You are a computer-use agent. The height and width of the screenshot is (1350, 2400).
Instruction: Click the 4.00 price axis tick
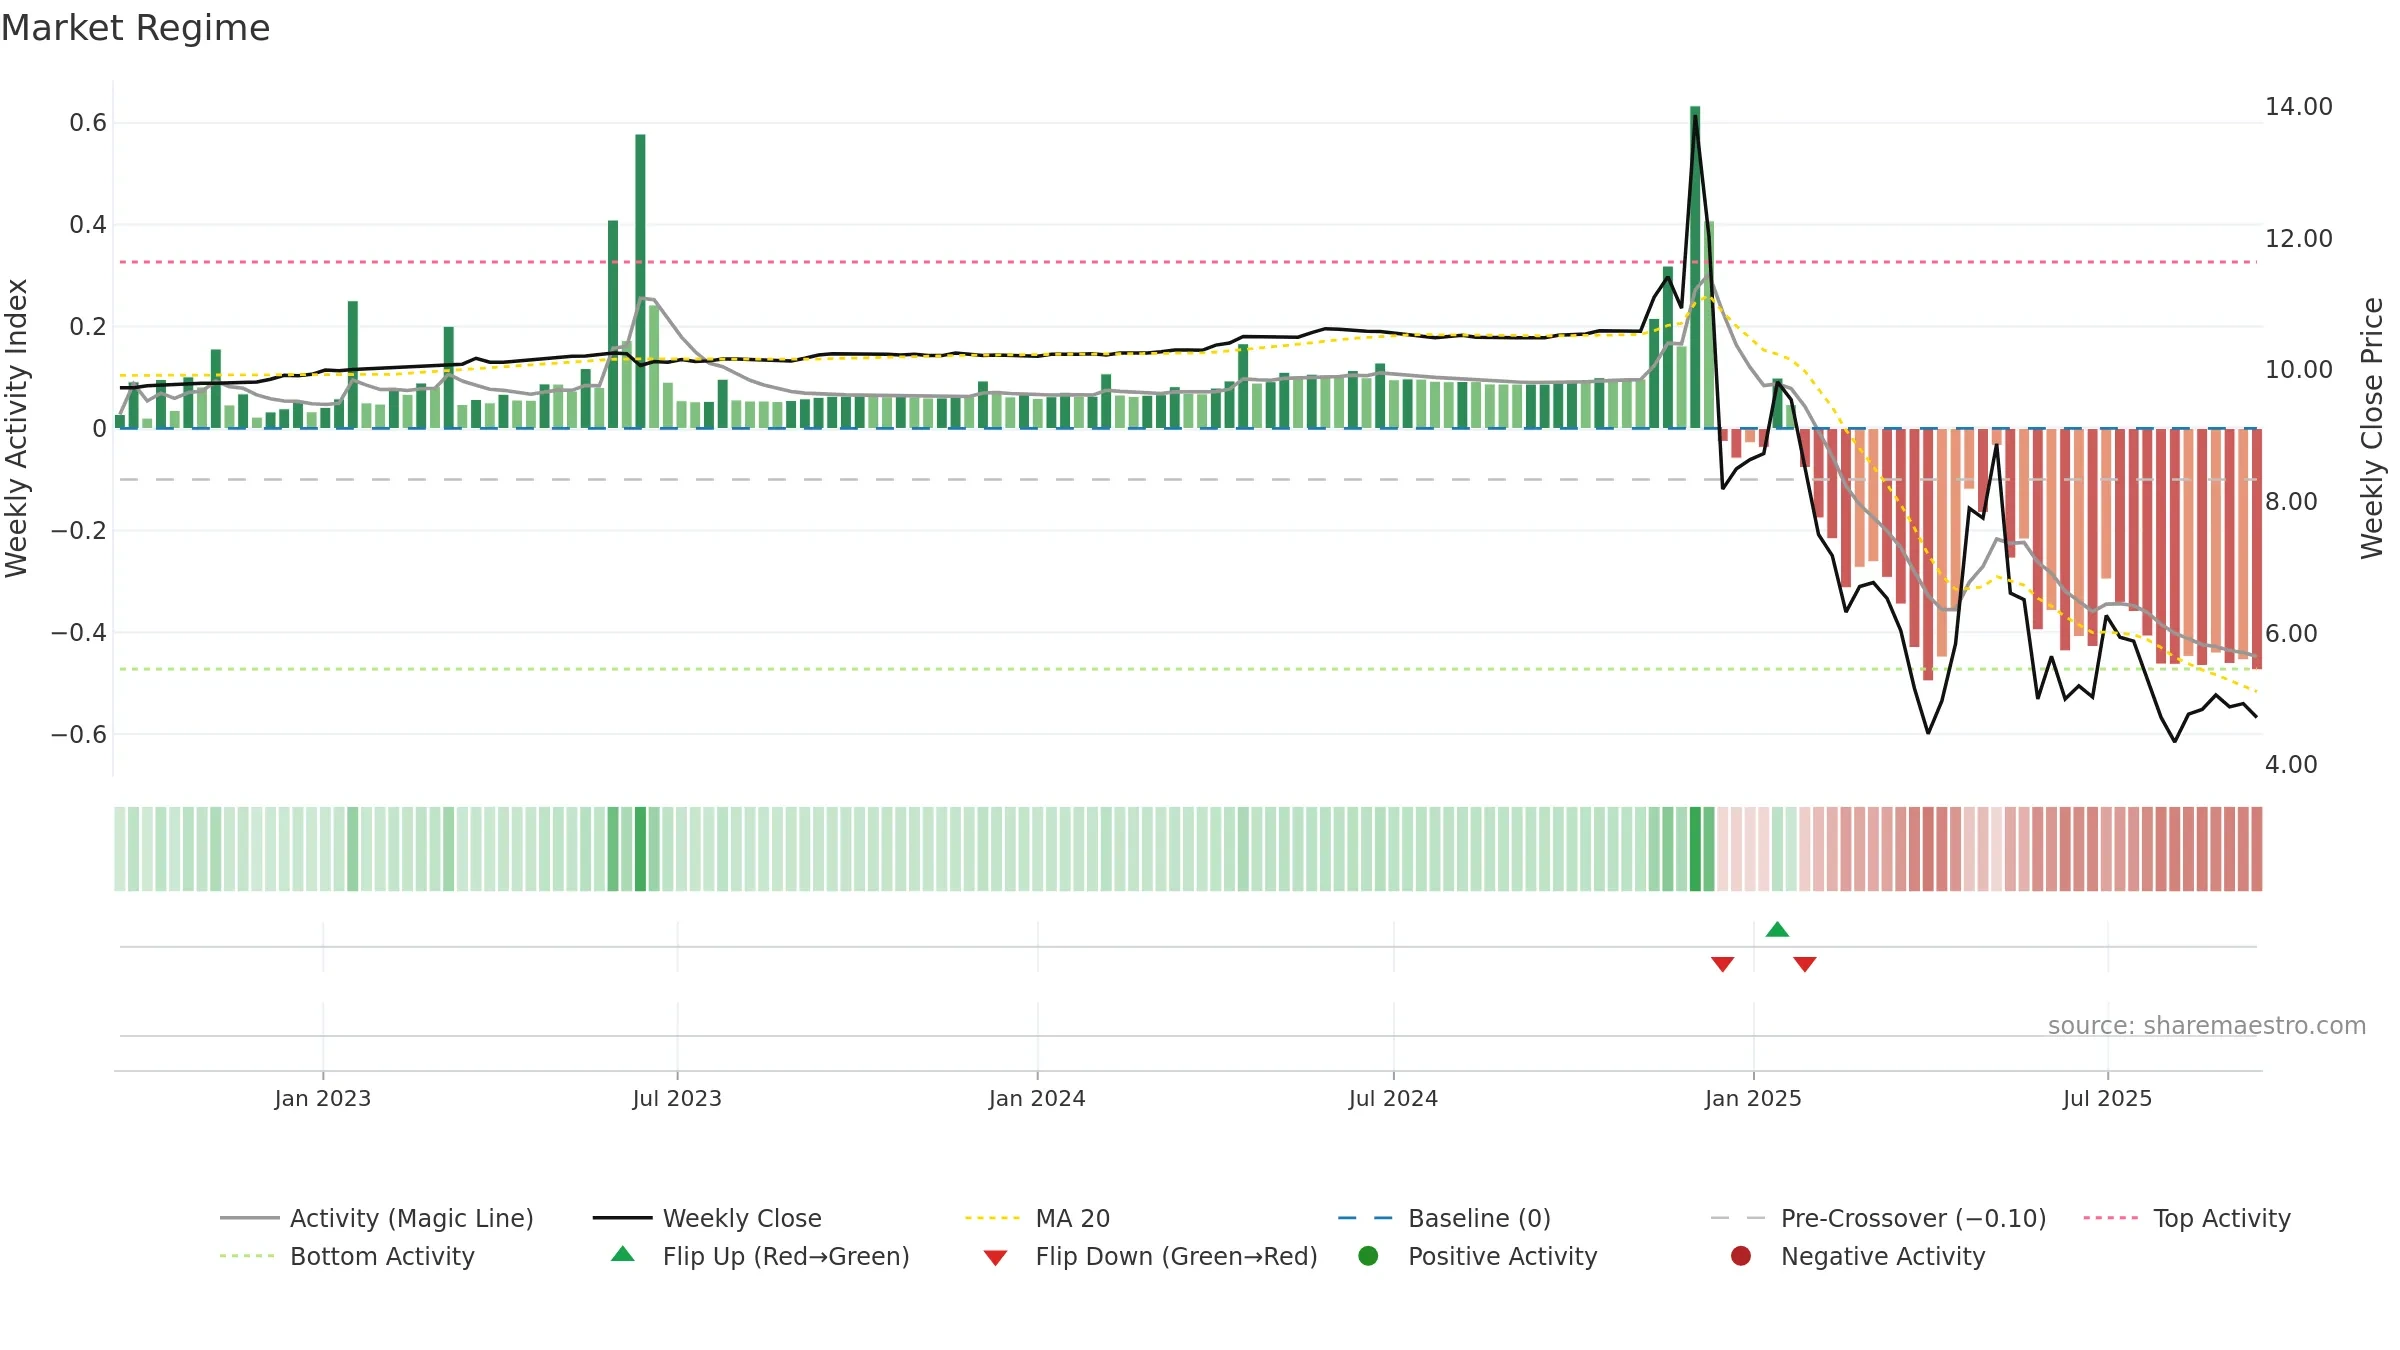(2290, 765)
